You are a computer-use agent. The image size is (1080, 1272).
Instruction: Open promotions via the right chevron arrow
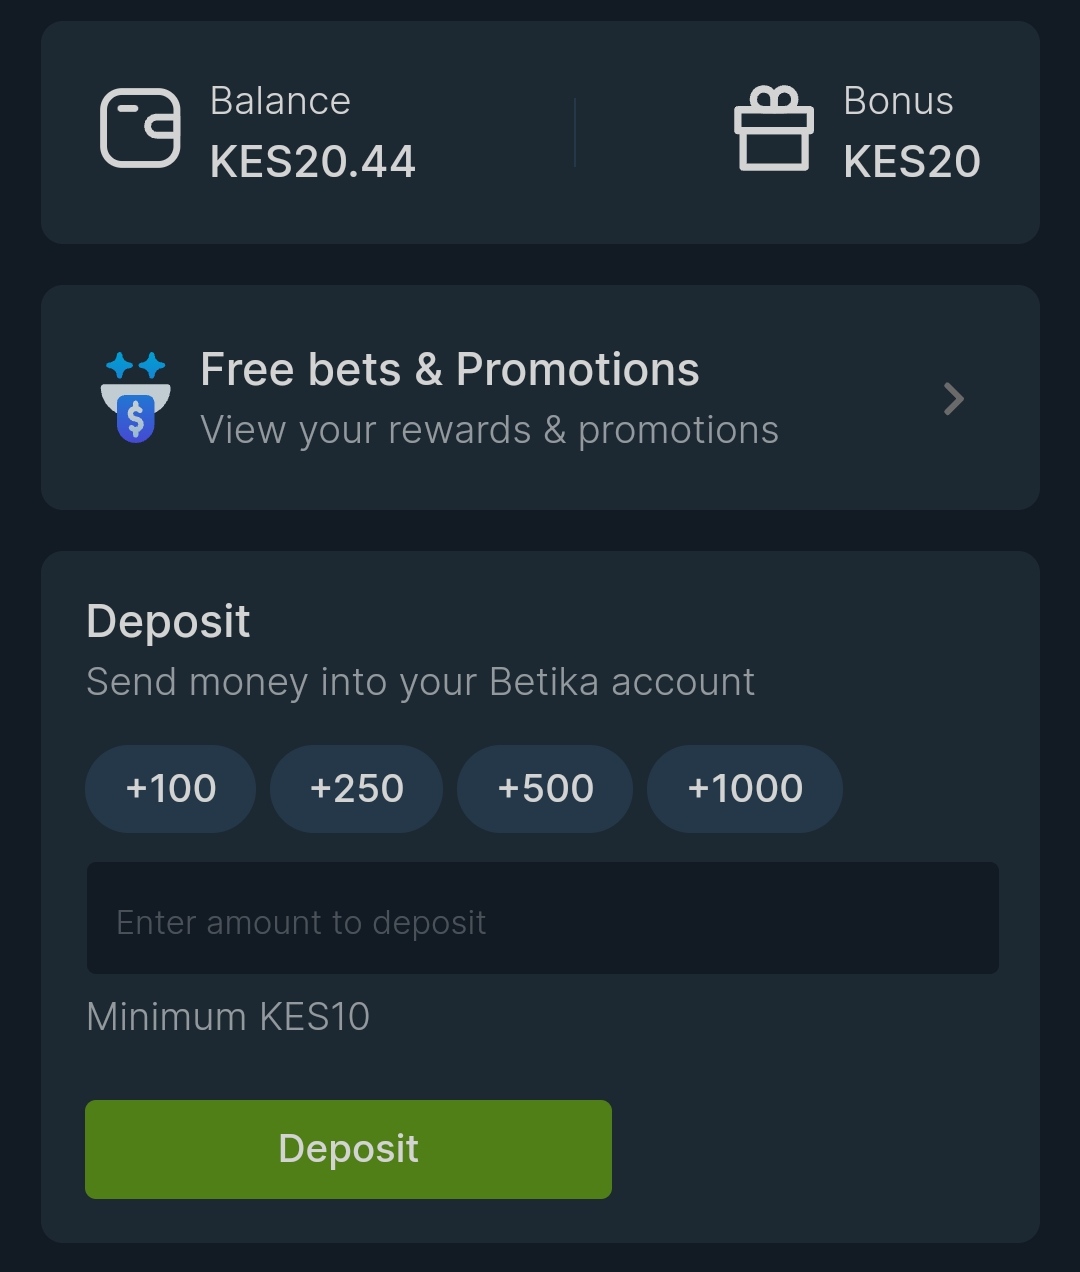[954, 399]
